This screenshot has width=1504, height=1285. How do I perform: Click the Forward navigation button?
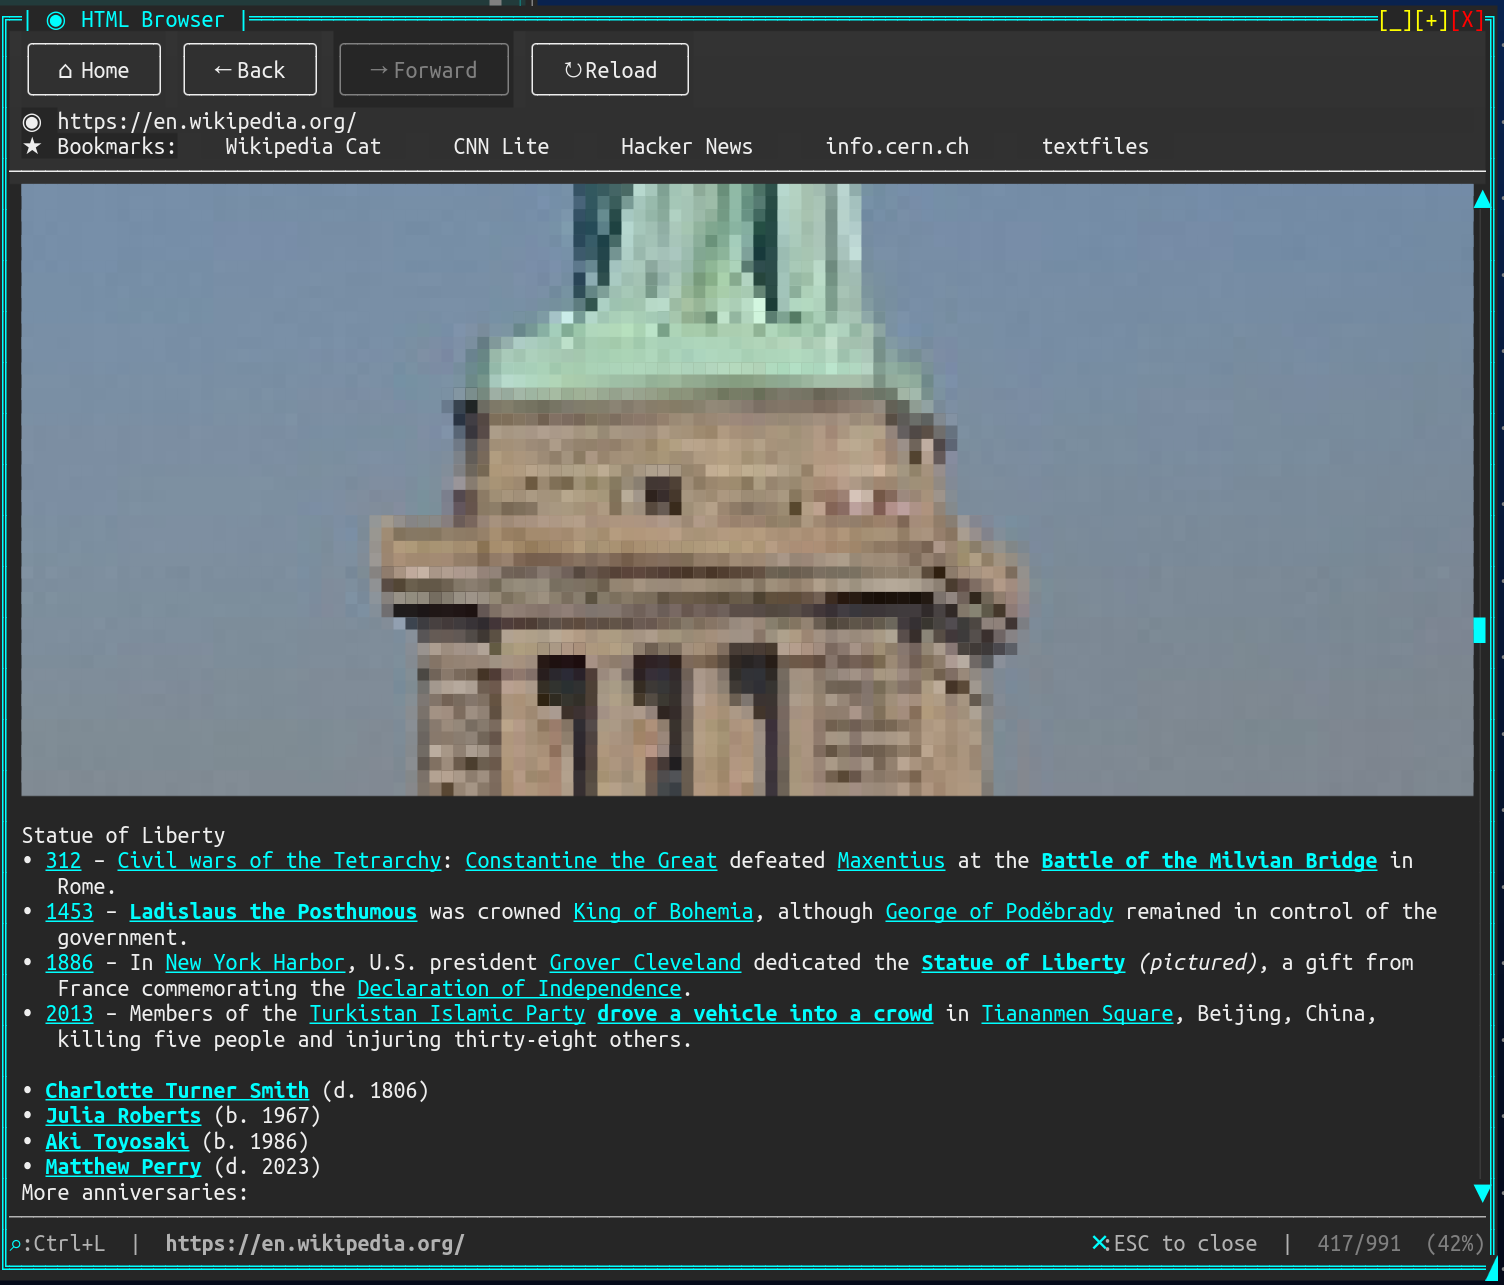(x=424, y=70)
